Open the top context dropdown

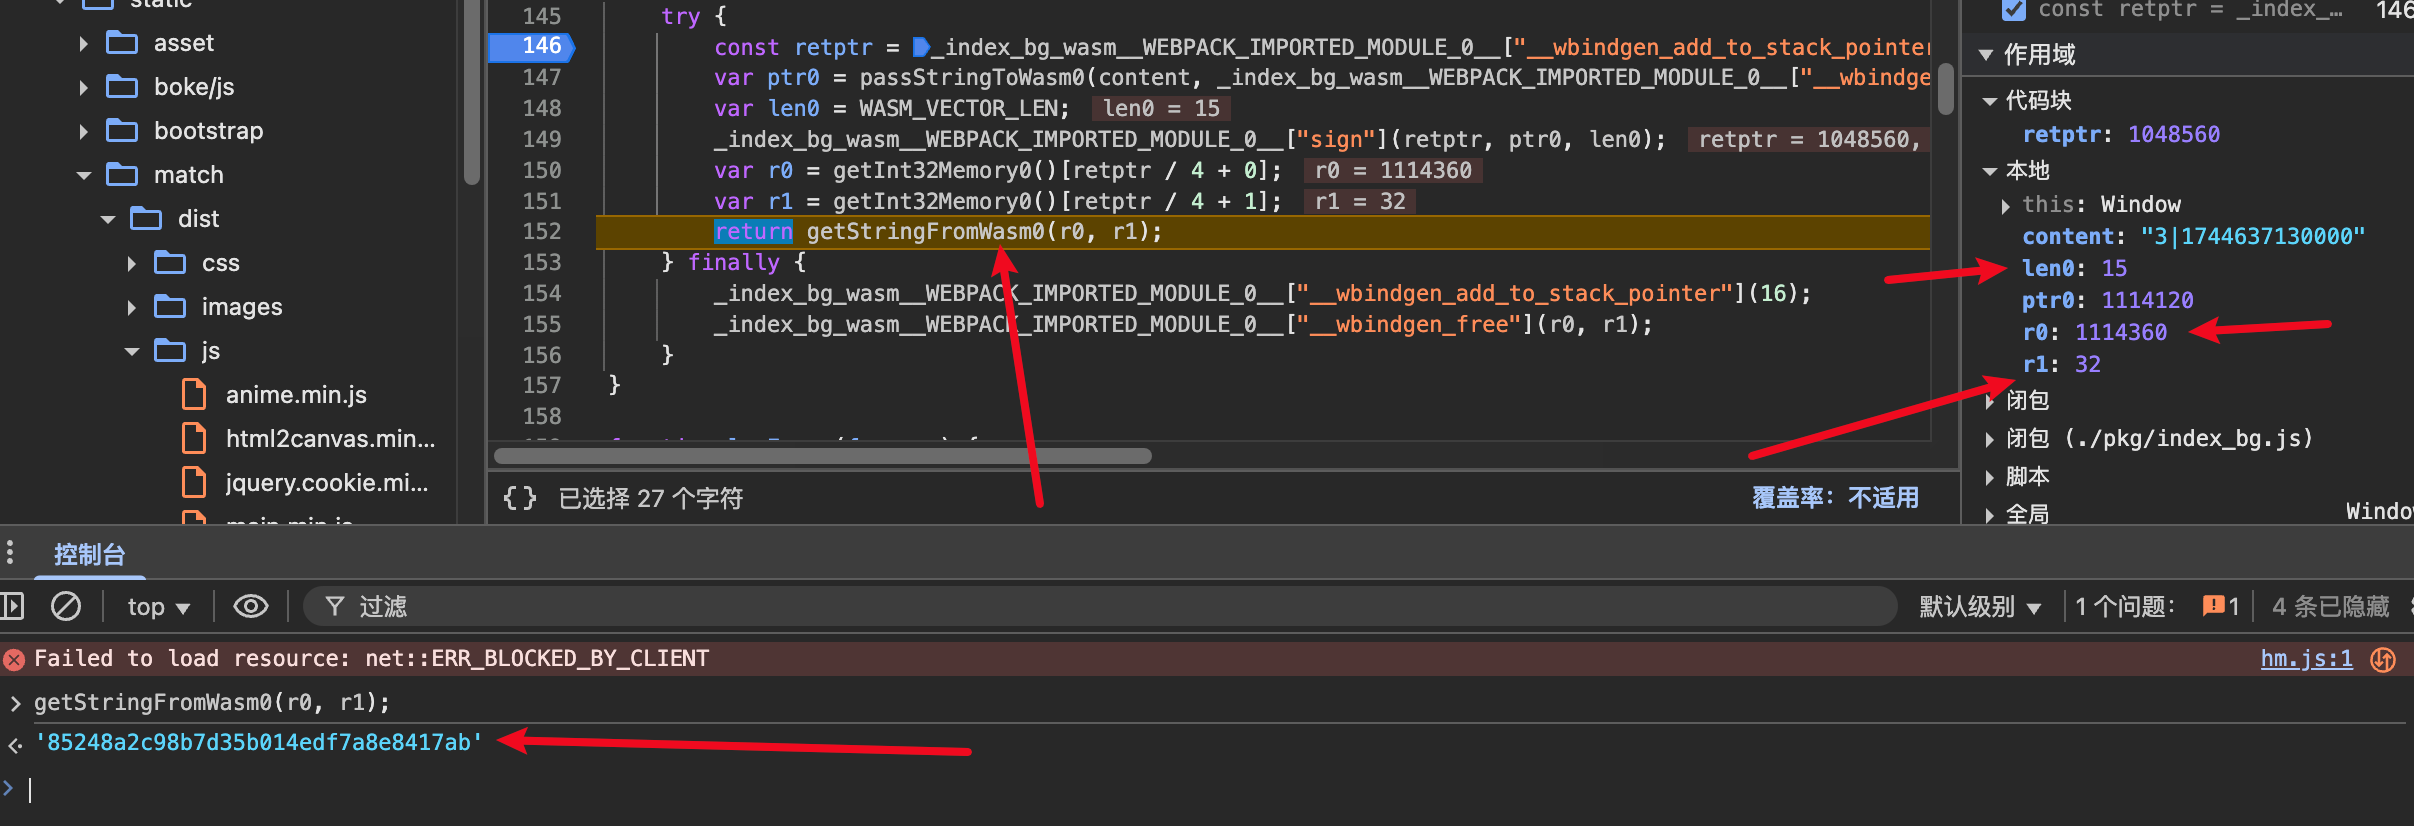(x=158, y=606)
